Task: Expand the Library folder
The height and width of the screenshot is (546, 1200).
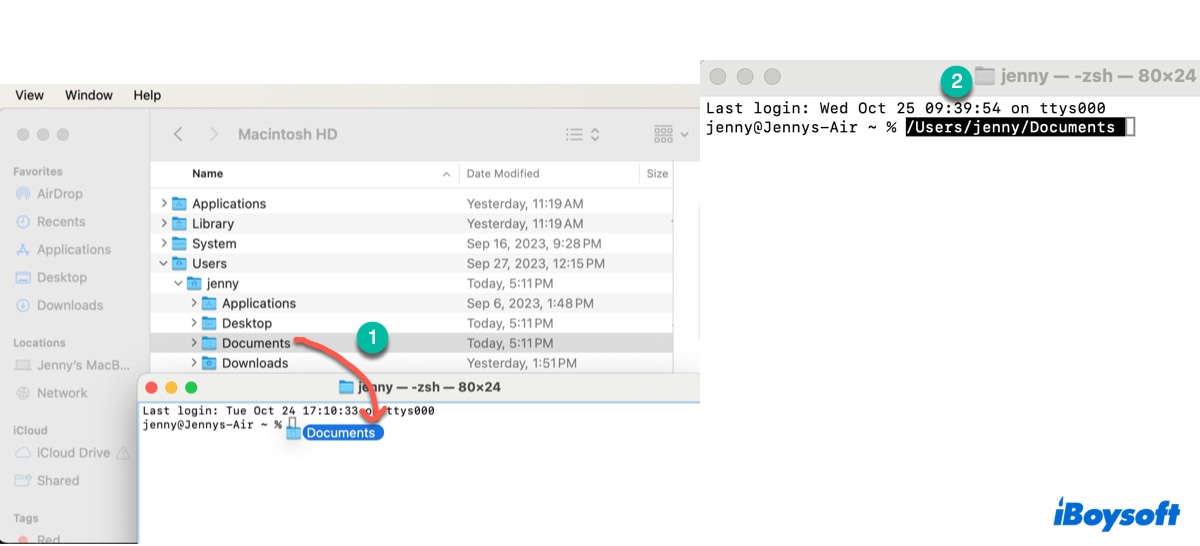Action: pyautogui.click(x=164, y=223)
